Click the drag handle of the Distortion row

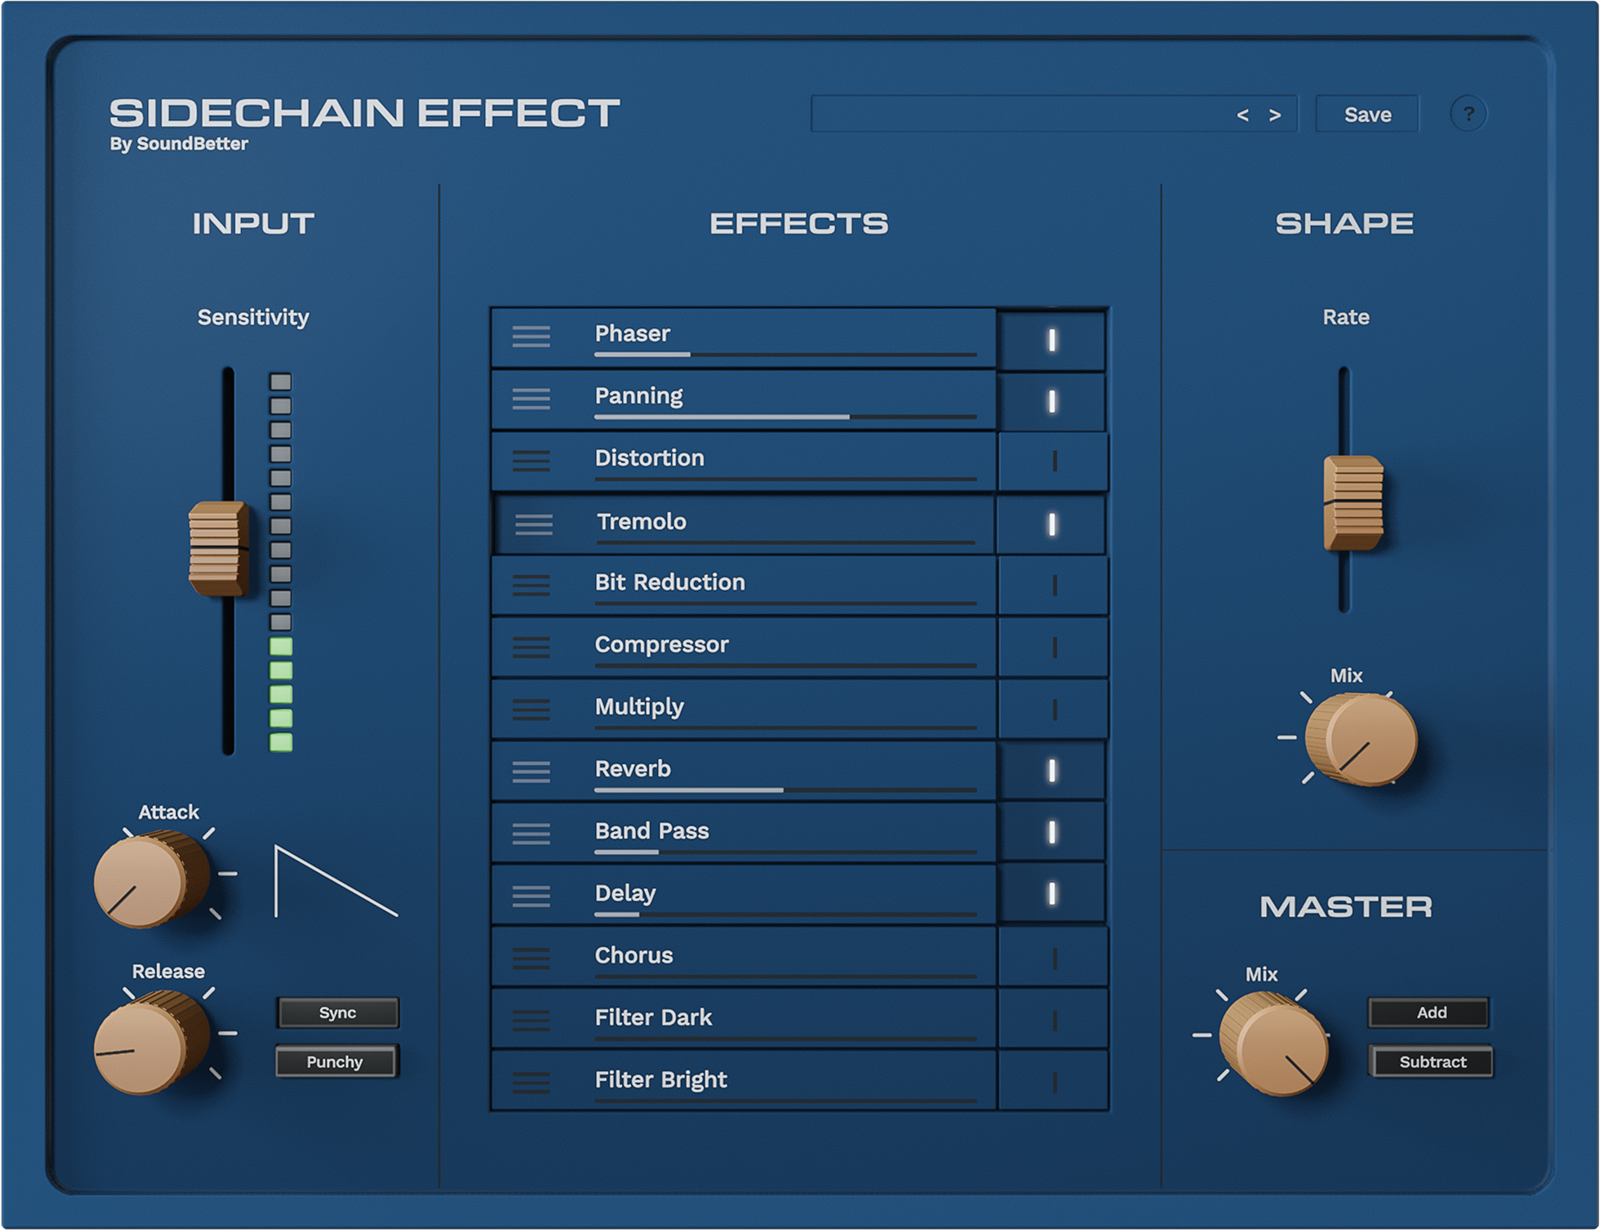click(x=531, y=461)
